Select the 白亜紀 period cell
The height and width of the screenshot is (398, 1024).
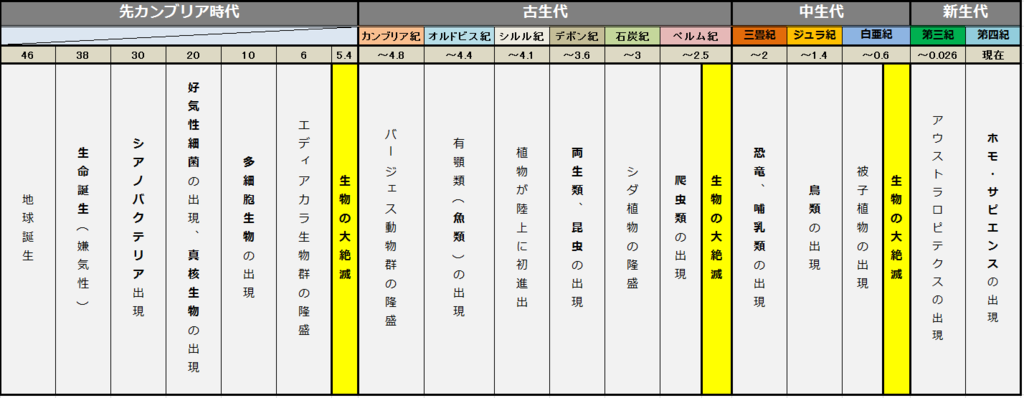point(876,36)
